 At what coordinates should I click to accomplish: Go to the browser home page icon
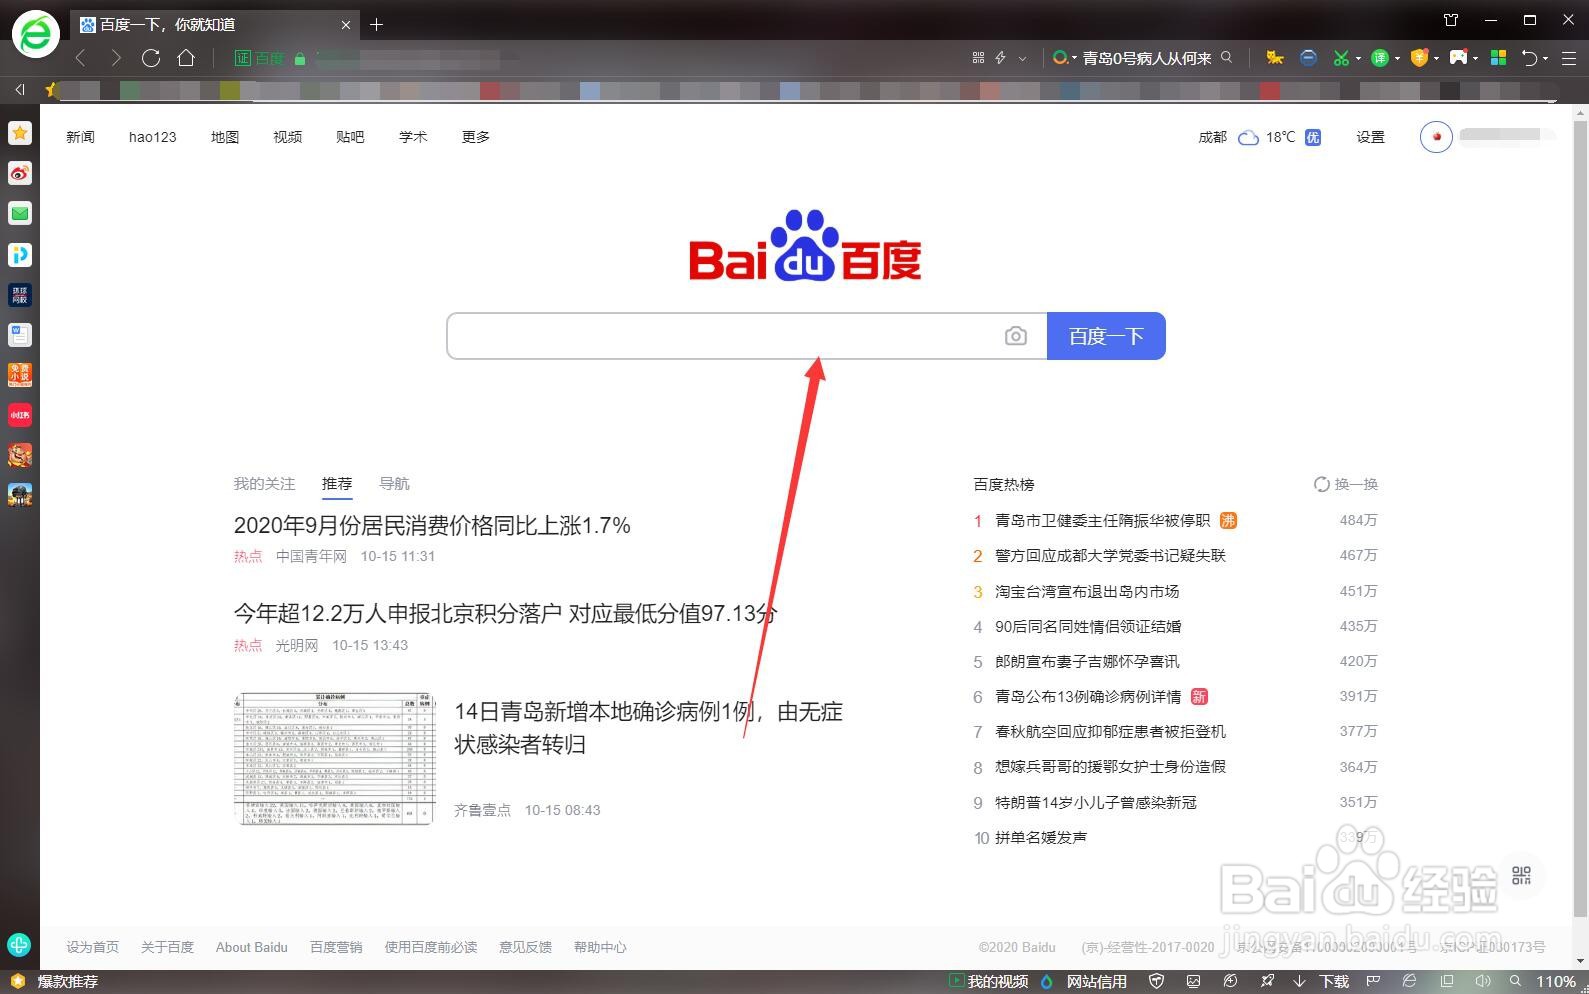(186, 58)
